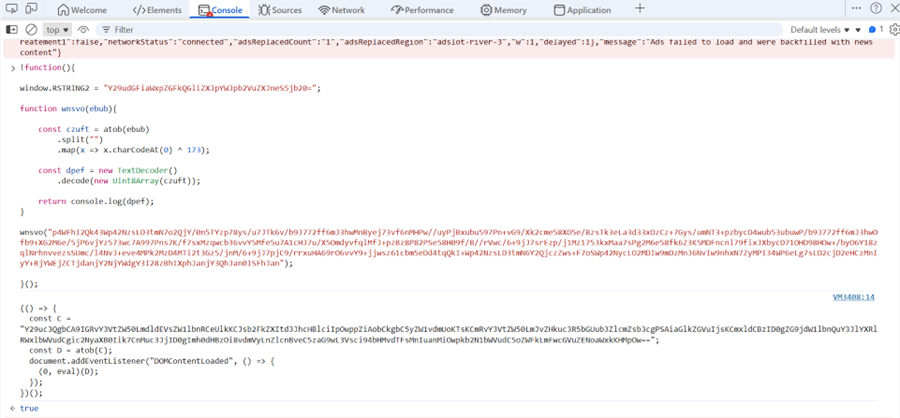The width and height of the screenshot is (900, 418).
Task: Open Console settings gear
Action: tap(894, 29)
